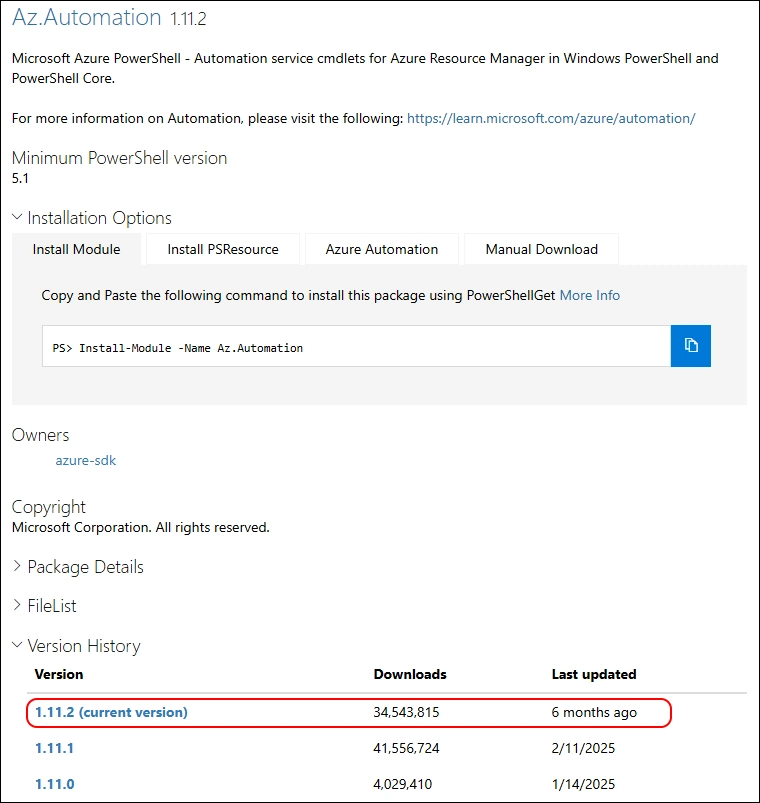The height and width of the screenshot is (803, 760).
Task: Click the More Info link
Action: click(589, 295)
